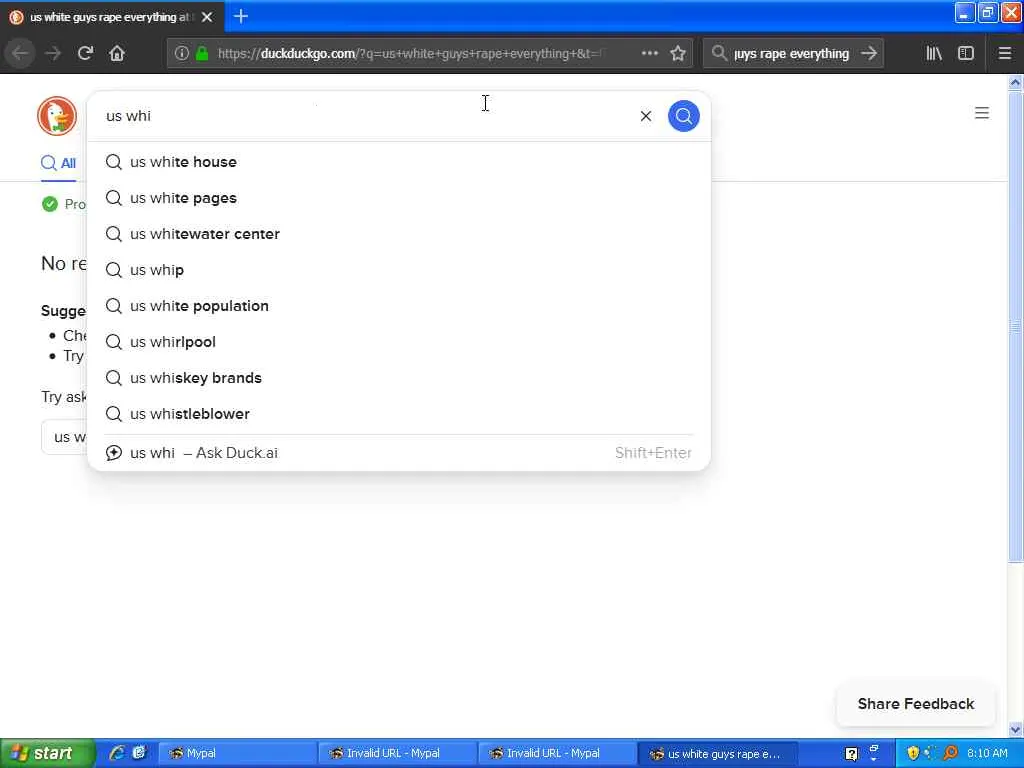Submit browser search bar arrow
The width and height of the screenshot is (1024, 768).
[x=869, y=53]
